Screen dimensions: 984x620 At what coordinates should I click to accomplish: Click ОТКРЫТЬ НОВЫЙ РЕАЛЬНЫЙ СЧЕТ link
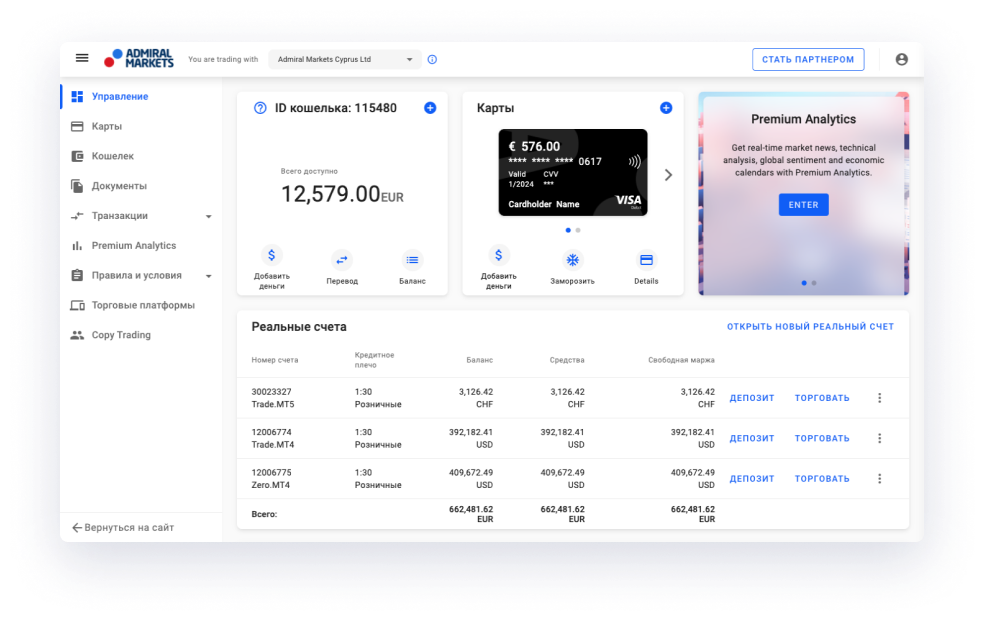[x=810, y=326]
